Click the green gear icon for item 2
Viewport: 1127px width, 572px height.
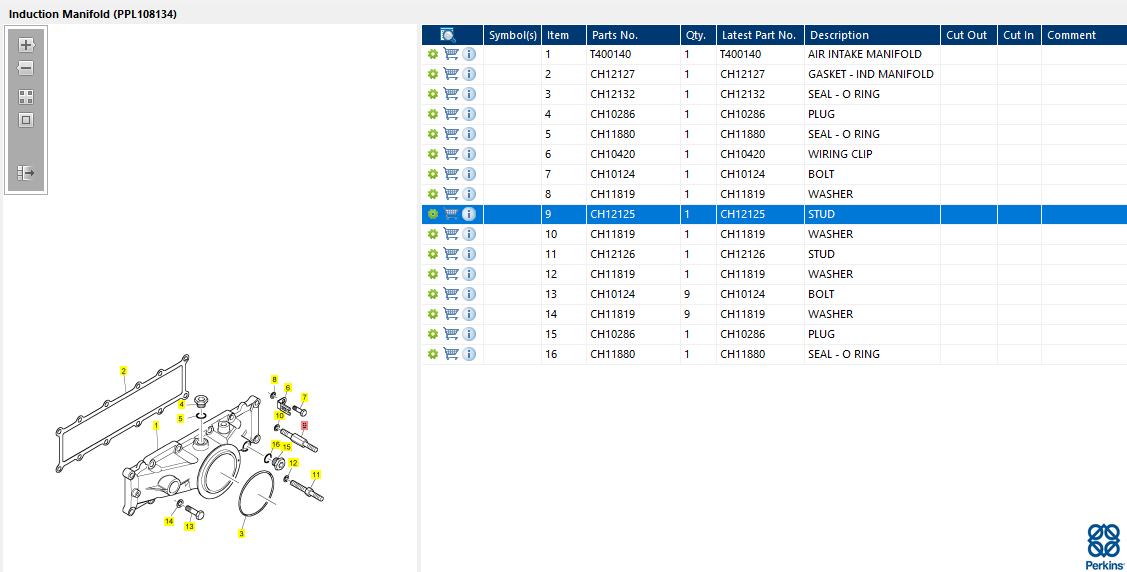click(433, 74)
